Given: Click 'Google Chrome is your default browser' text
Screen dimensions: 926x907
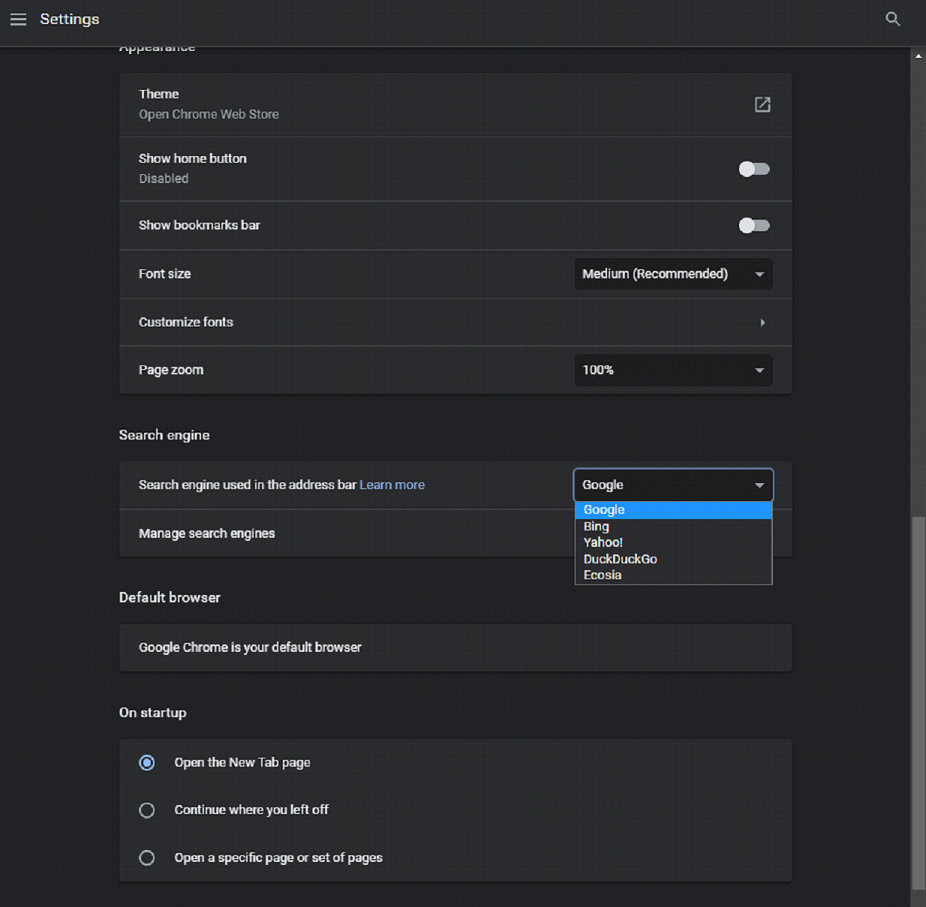Looking at the screenshot, I should [x=250, y=648].
